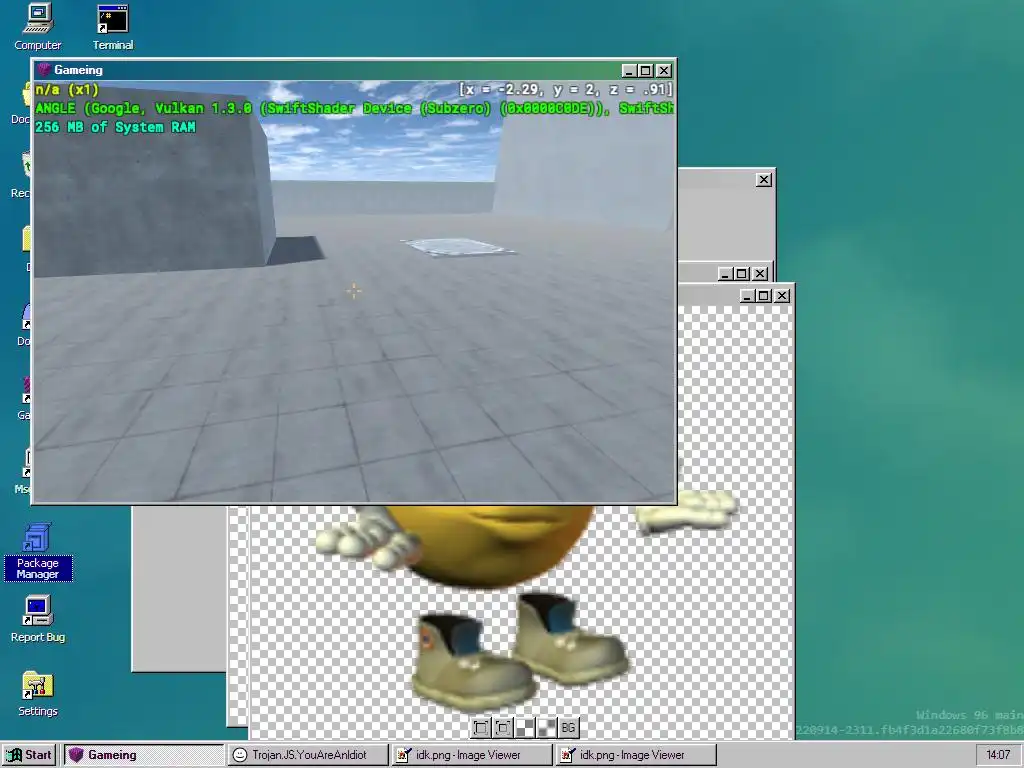Screen dimensions: 1024x768
Task: Switch to Trojan.JS.YouAreAnIdiot in the taskbar
Action: coord(308,755)
